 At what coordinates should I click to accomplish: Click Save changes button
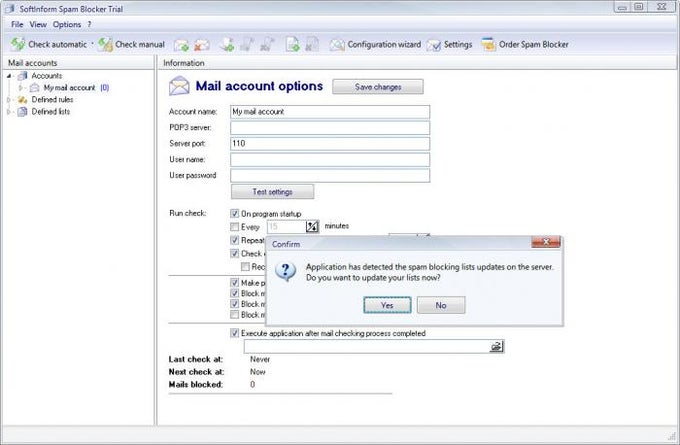point(378,87)
